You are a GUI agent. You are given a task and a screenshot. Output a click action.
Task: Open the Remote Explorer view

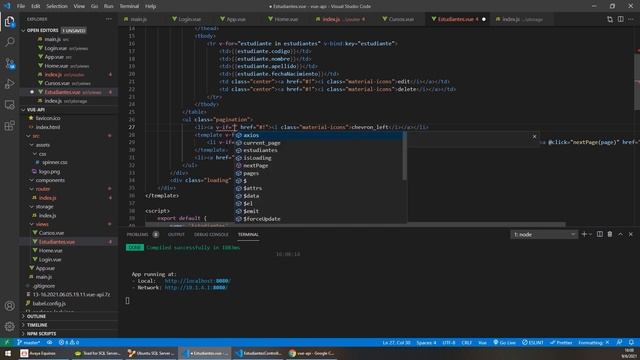point(9,105)
